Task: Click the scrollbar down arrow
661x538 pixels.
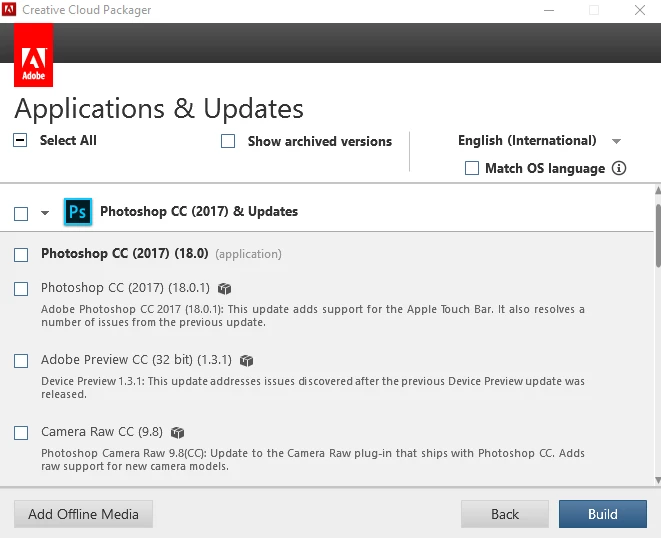Action: coord(658,480)
